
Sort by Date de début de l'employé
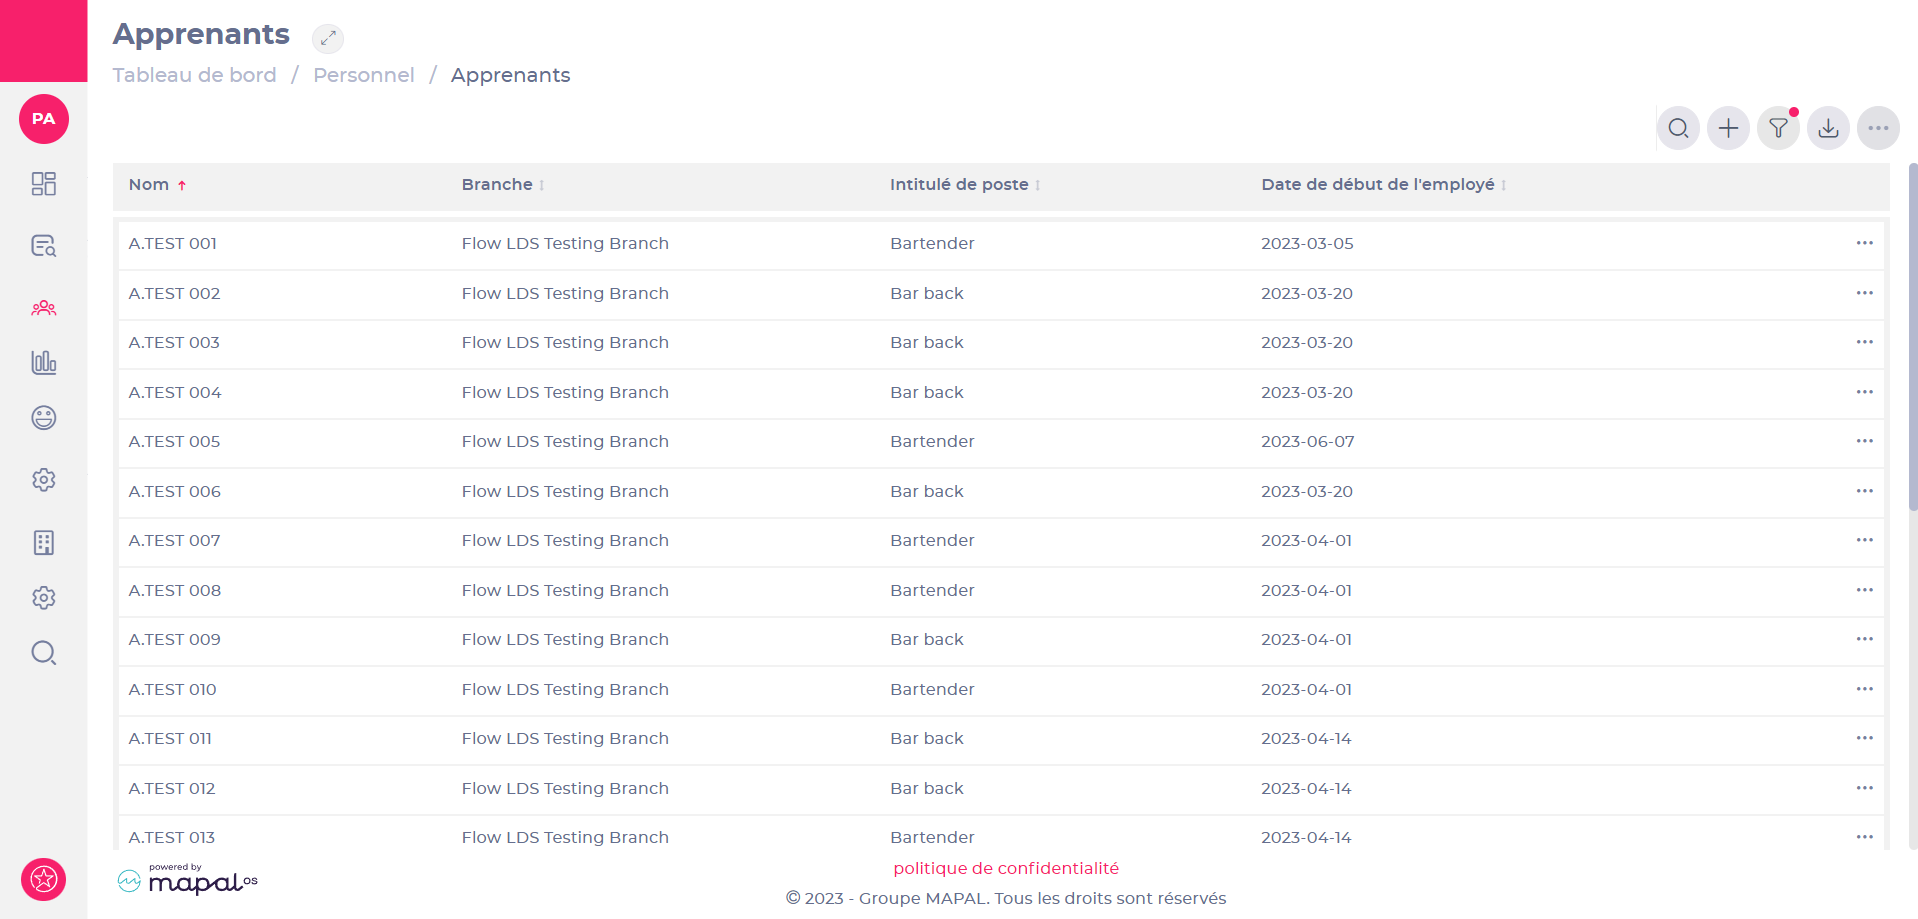(1384, 185)
